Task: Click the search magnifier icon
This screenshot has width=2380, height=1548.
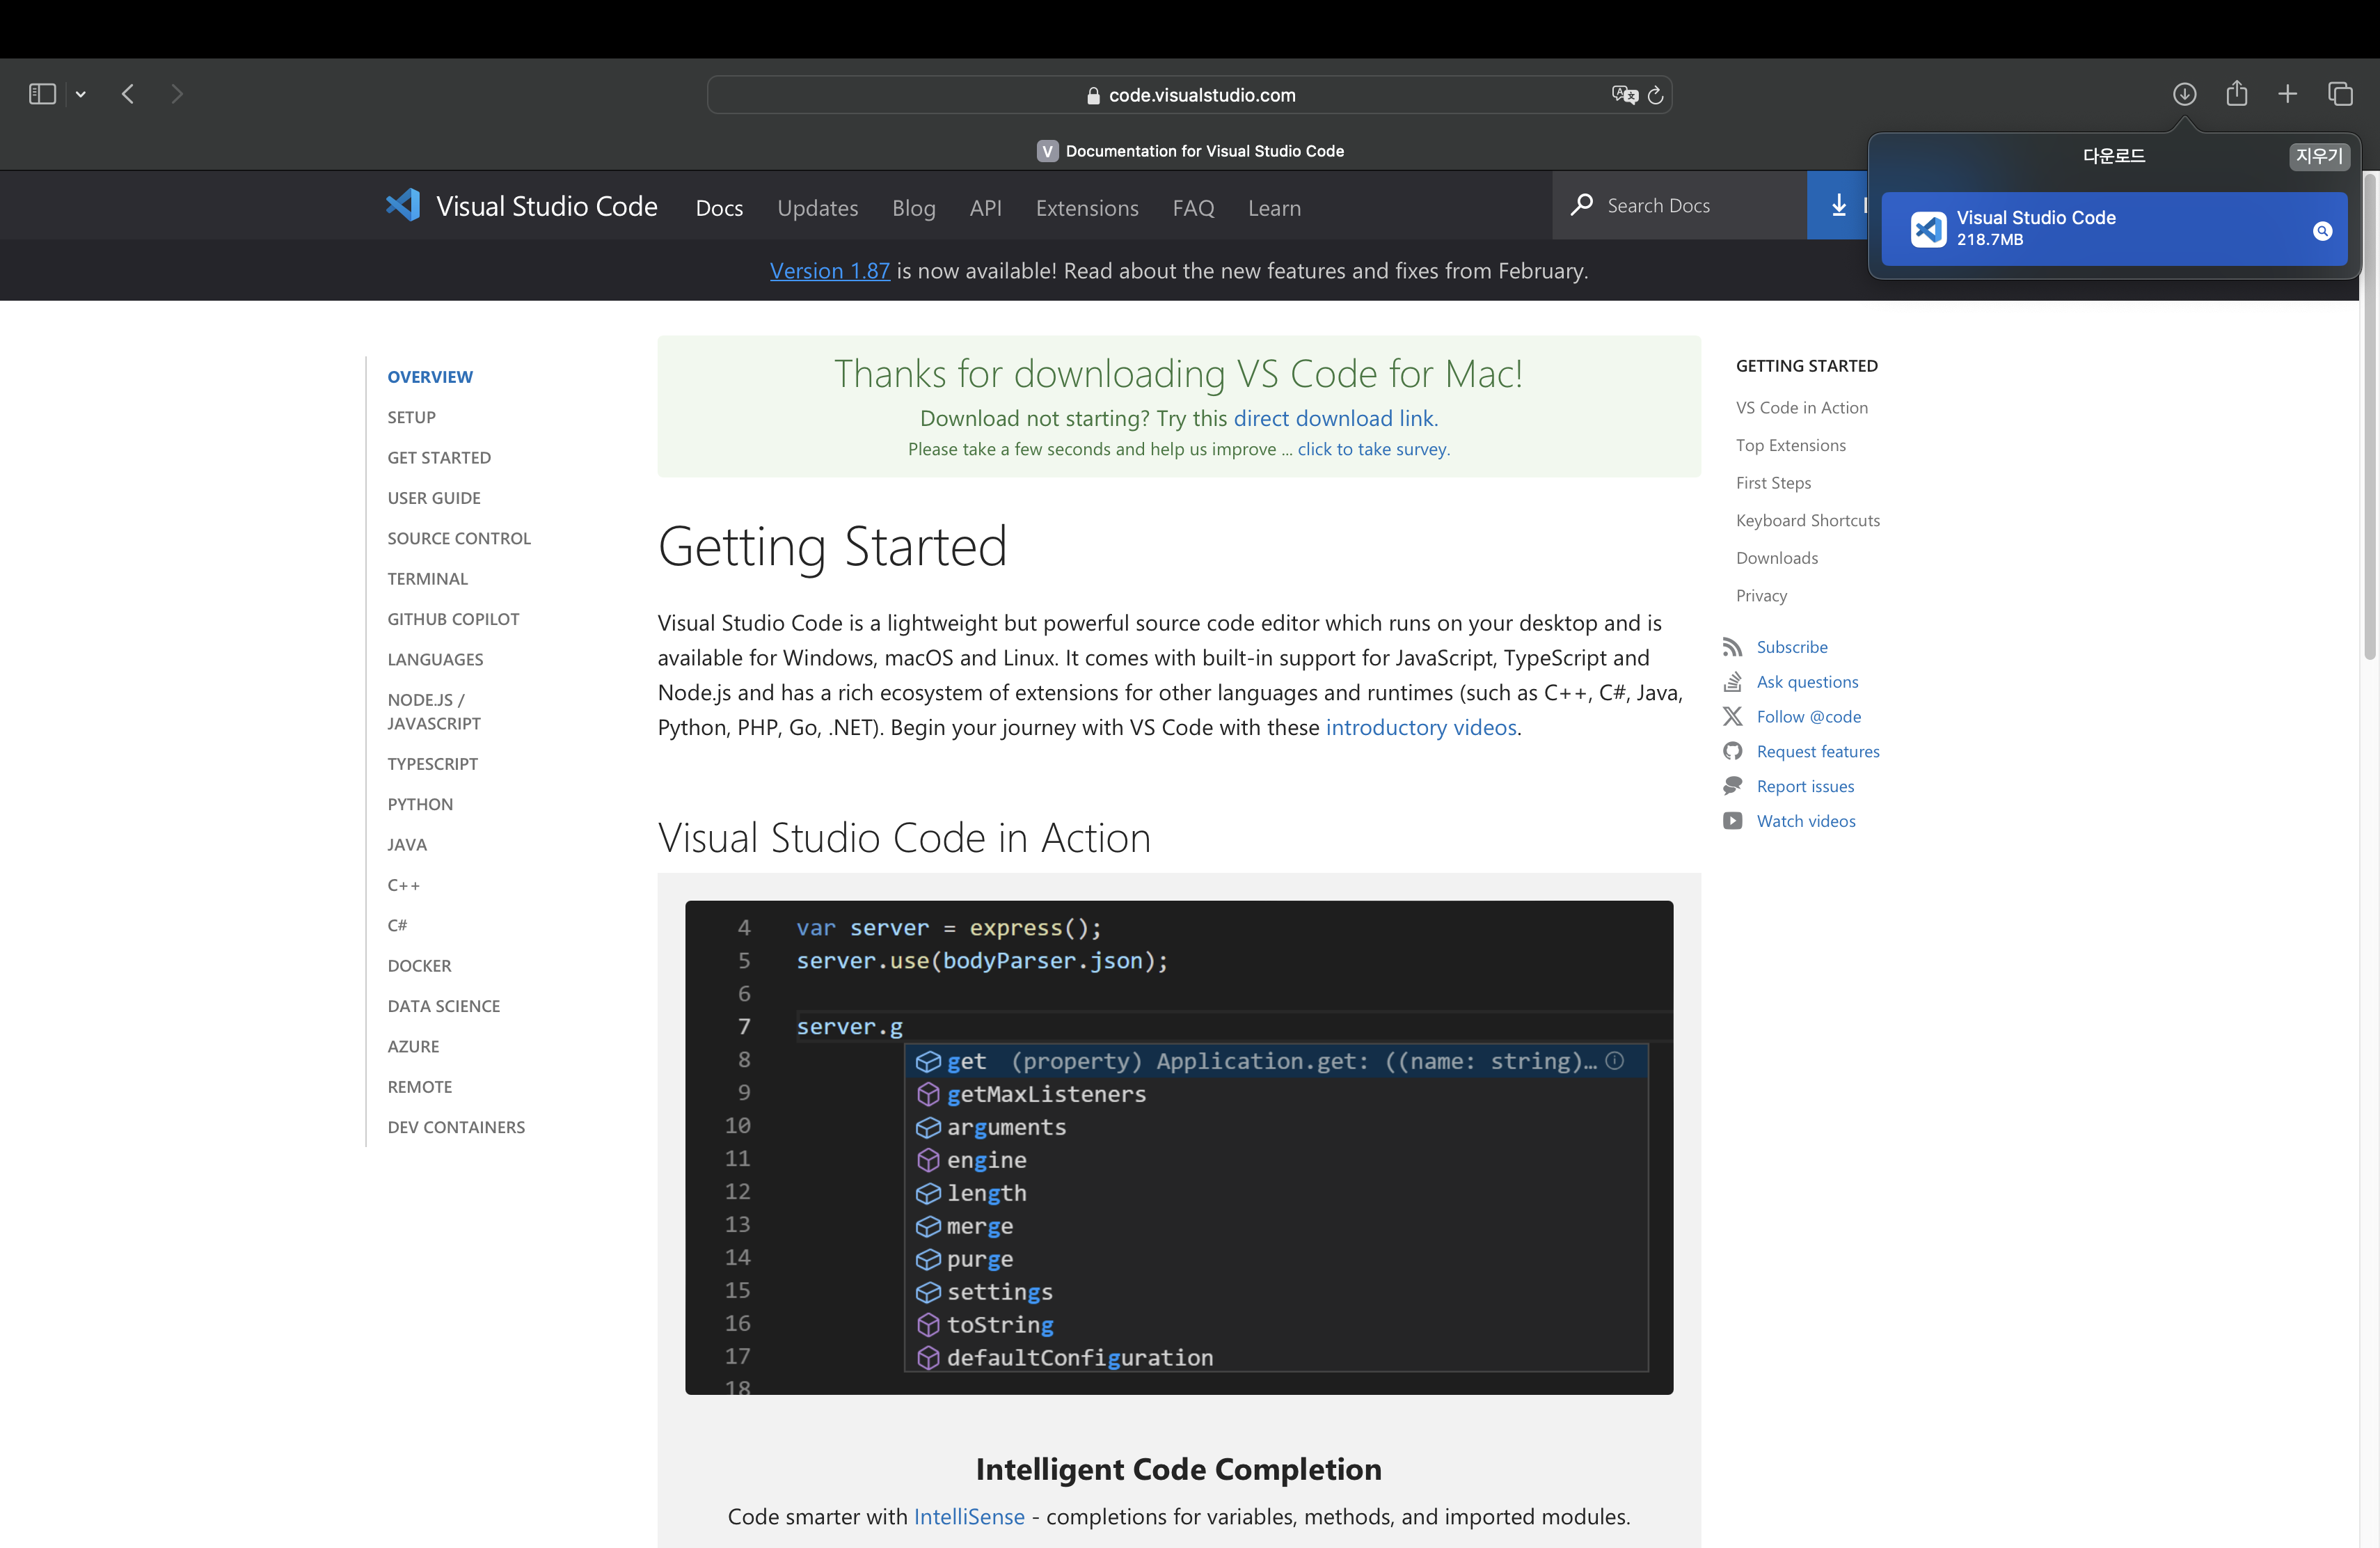Action: (1581, 205)
